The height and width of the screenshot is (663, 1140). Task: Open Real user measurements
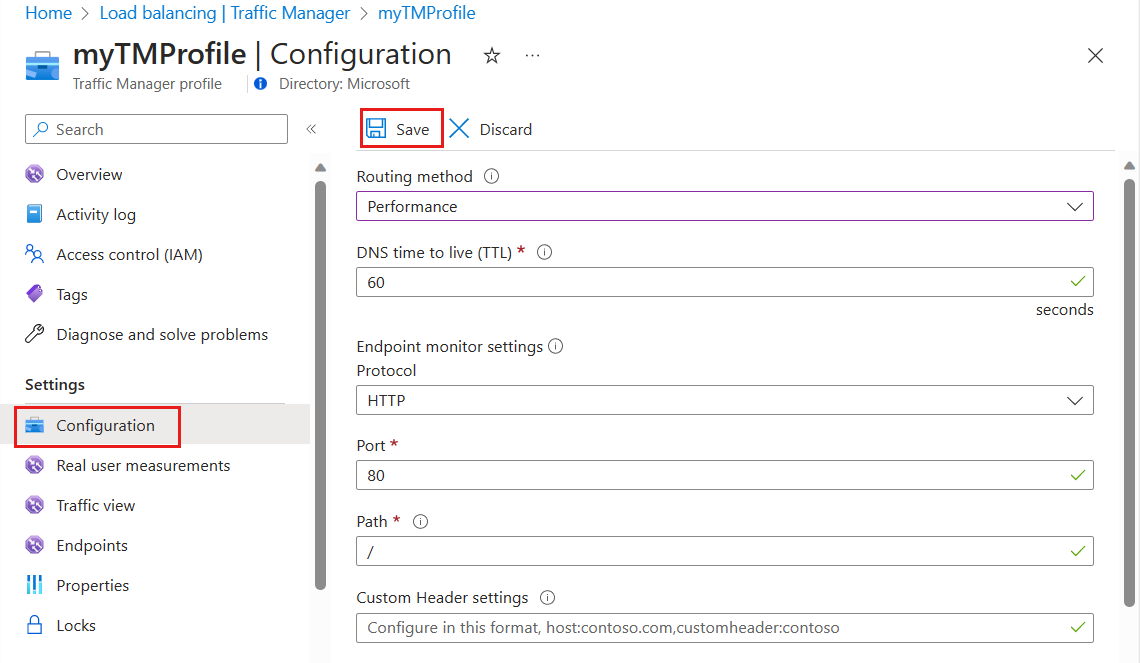[143, 465]
